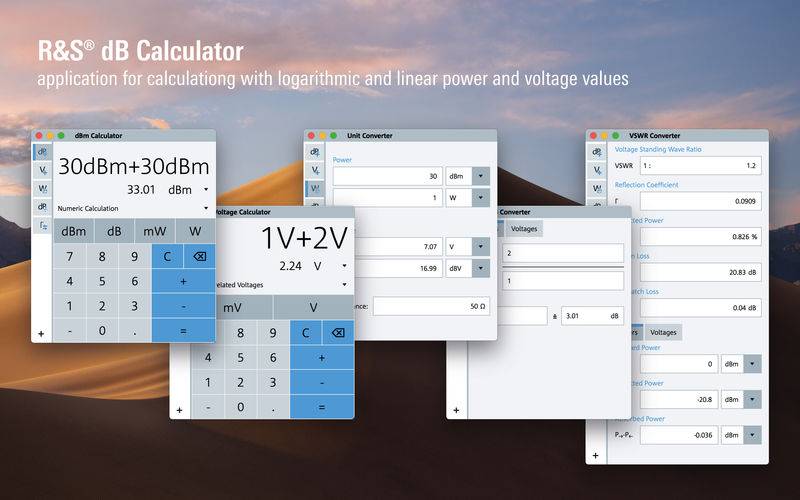Click plus operator key in dBm Calculator keypad
The width and height of the screenshot is (800, 500).
point(184,281)
